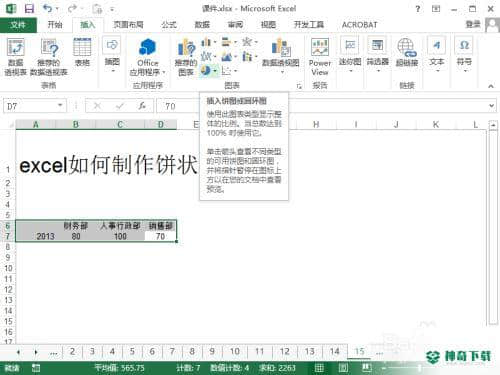500x375 pixels.
Task: Switch to Page Layout view
Action: point(343,368)
